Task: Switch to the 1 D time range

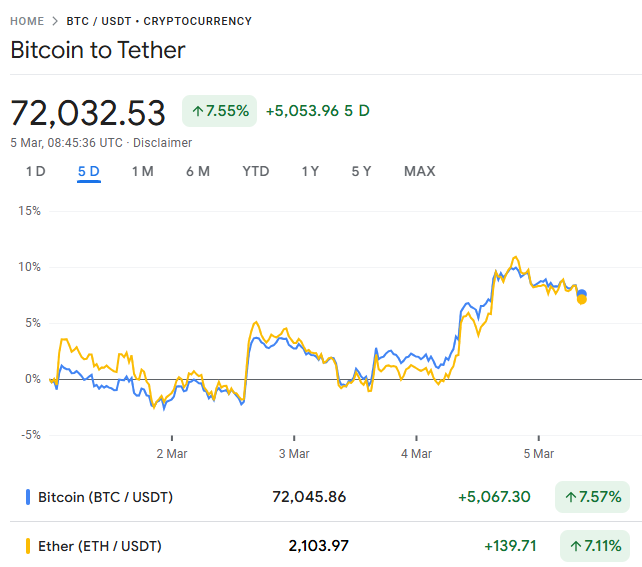Action: tap(36, 171)
